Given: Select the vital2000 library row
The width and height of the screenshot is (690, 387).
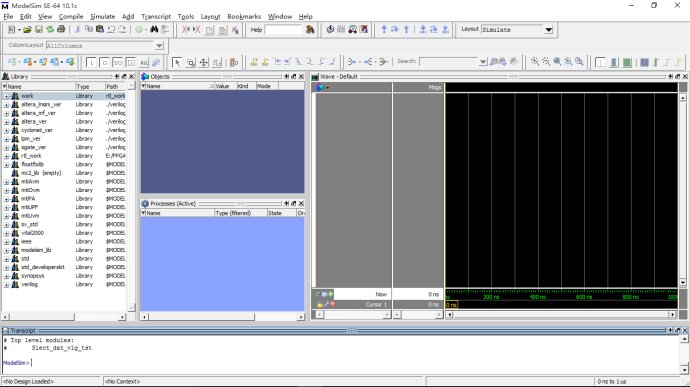Looking at the screenshot, I should pyautogui.click(x=64, y=233).
